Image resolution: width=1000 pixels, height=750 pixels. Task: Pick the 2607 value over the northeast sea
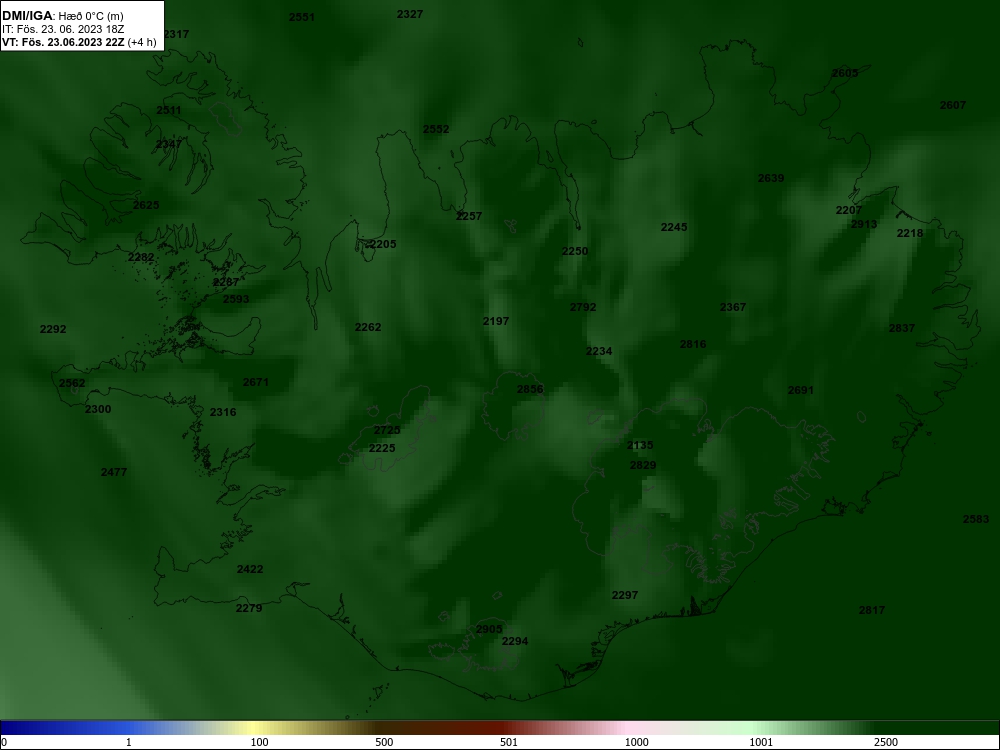[953, 105]
